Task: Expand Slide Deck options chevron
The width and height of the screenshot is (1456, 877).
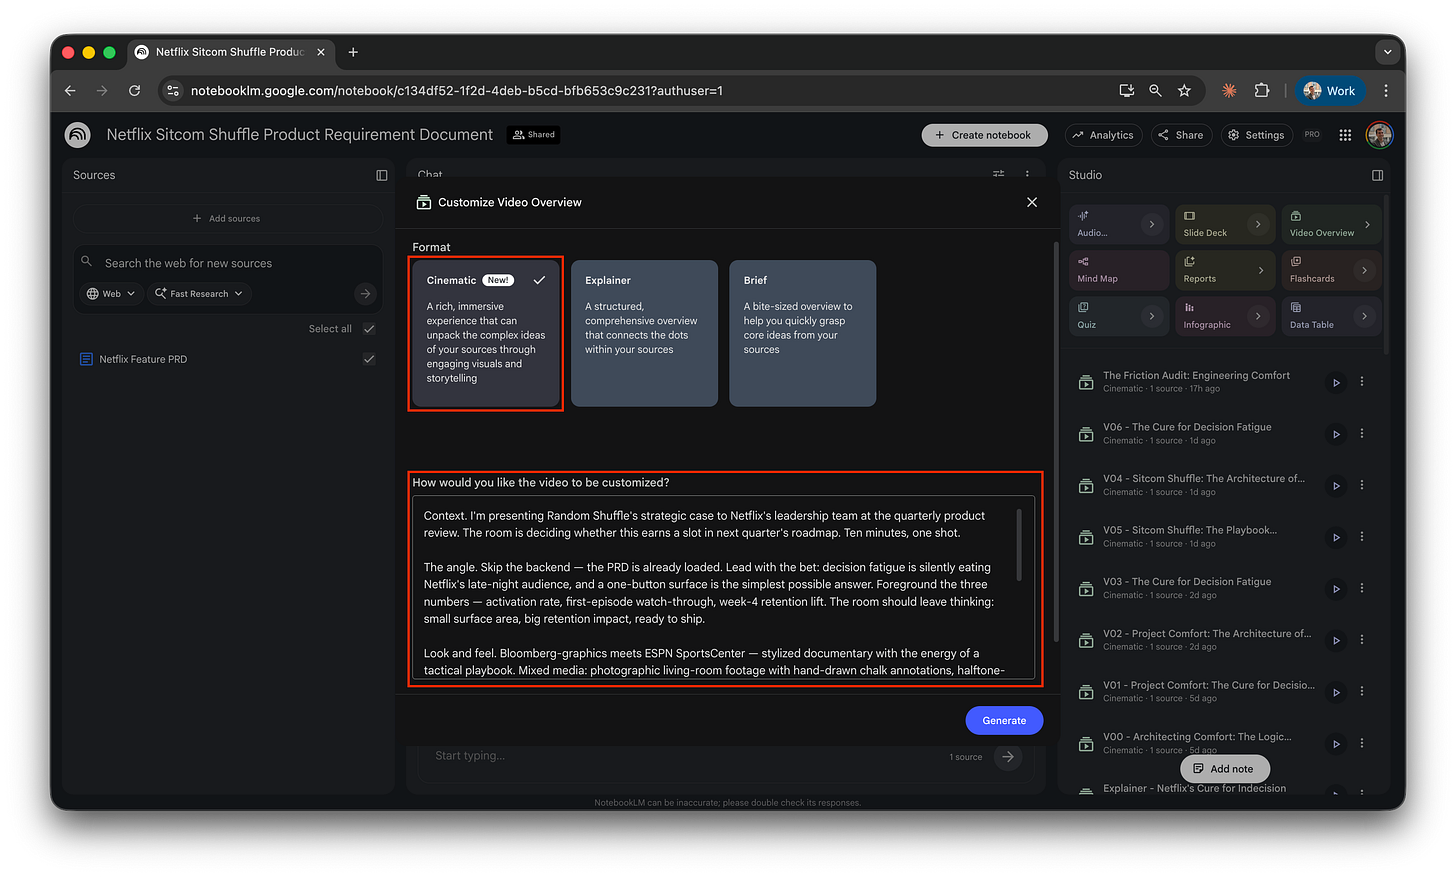Action: click(x=1258, y=225)
